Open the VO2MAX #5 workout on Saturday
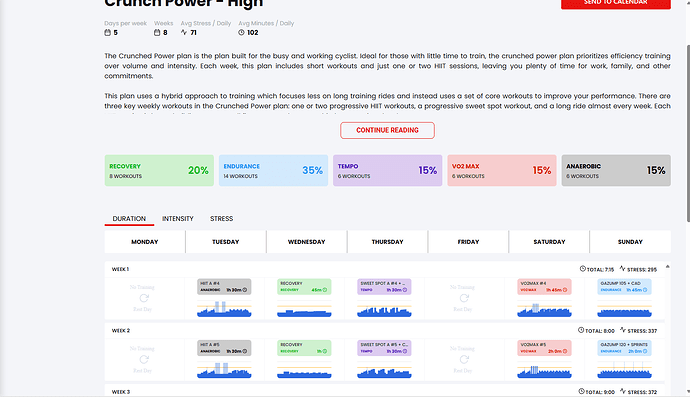The height and width of the screenshot is (397, 690). [544, 348]
